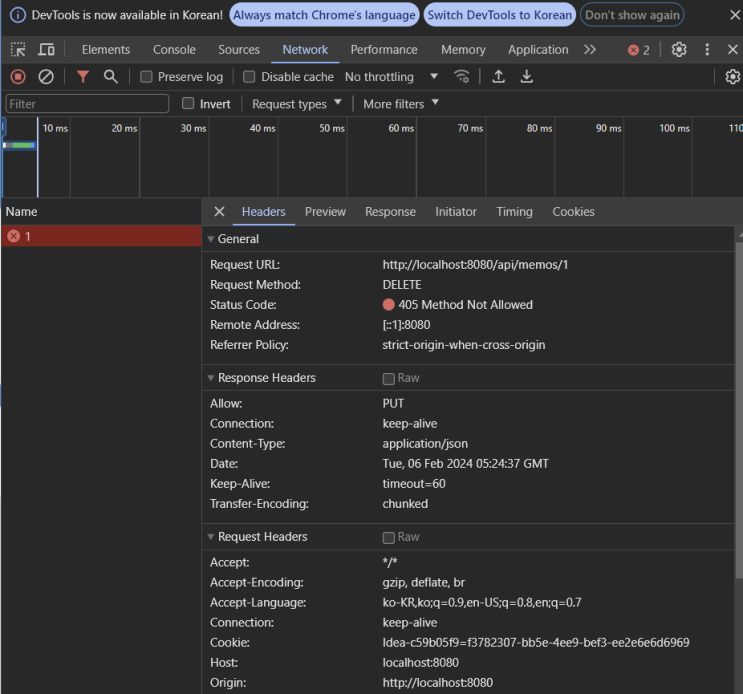Screen dimensions: 743x694
Task: Open the Request types dropdown
Action: pyautogui.click(x=296, y=104)
